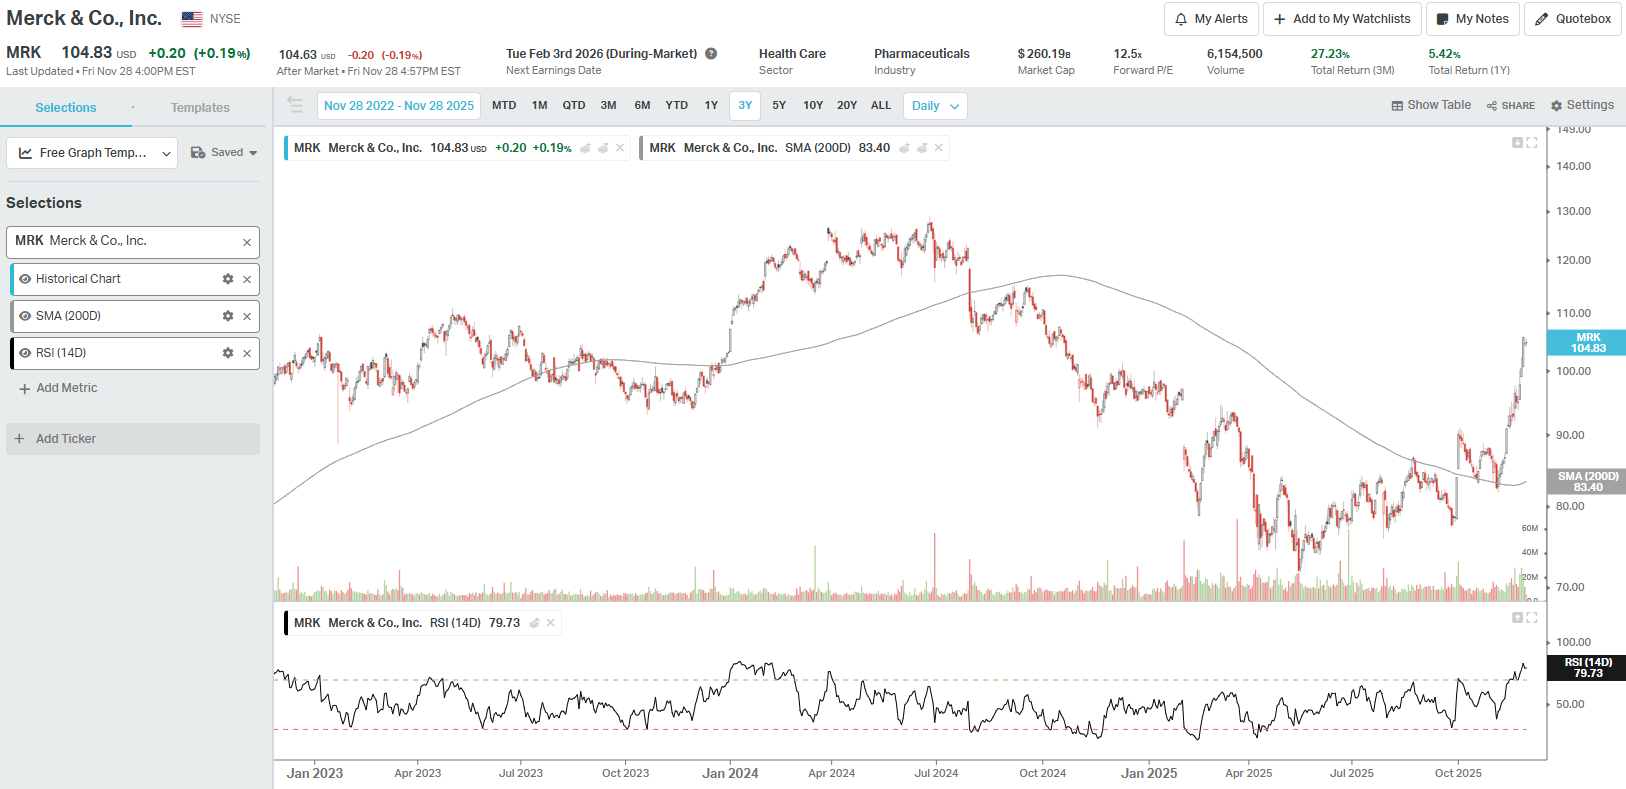1626x789 pixels.
Task: Click the SHARE button
Action: [x=1510, y=105]
